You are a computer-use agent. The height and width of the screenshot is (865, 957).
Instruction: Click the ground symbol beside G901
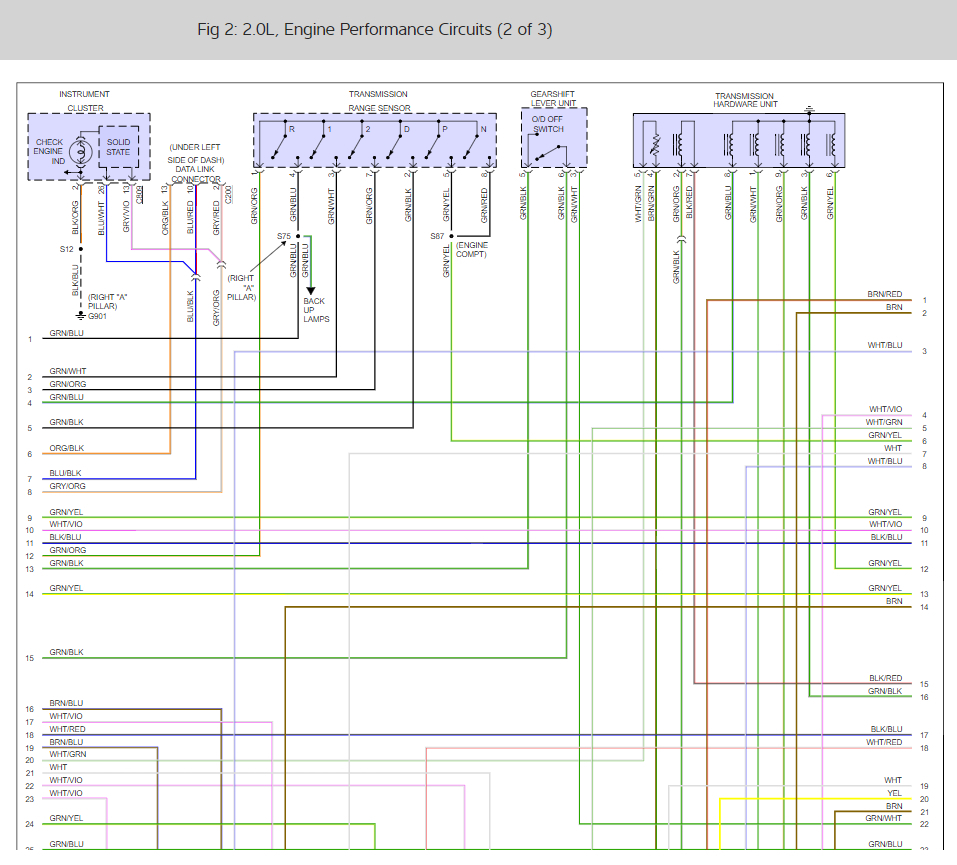click(81, 316)
